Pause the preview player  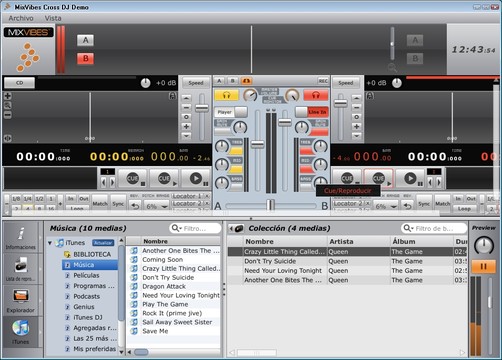(x=483, y=266)
